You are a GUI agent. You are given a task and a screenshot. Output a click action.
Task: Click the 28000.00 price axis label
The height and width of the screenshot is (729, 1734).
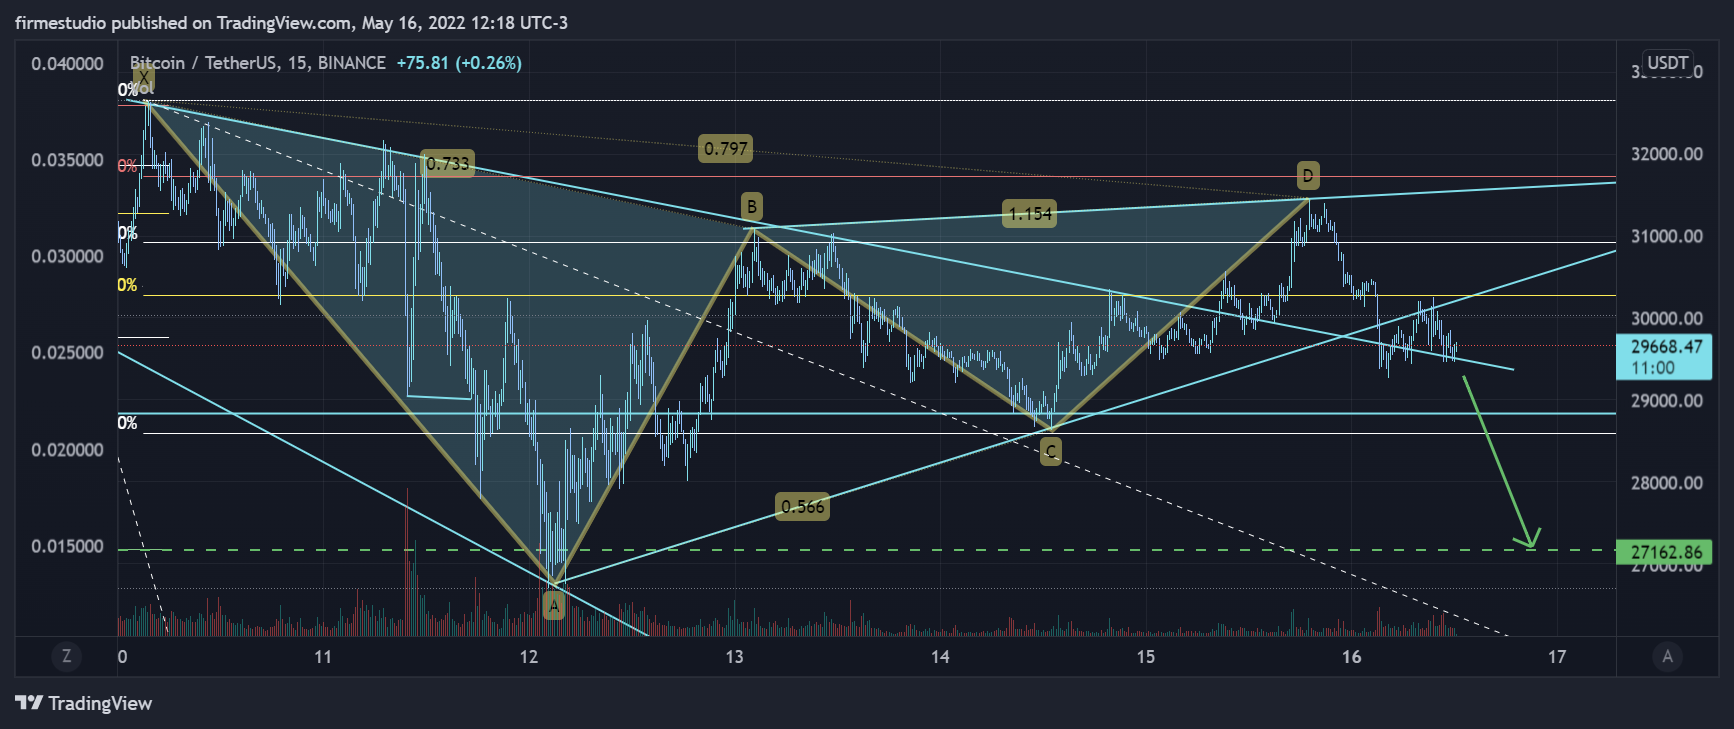(1667, 483)
